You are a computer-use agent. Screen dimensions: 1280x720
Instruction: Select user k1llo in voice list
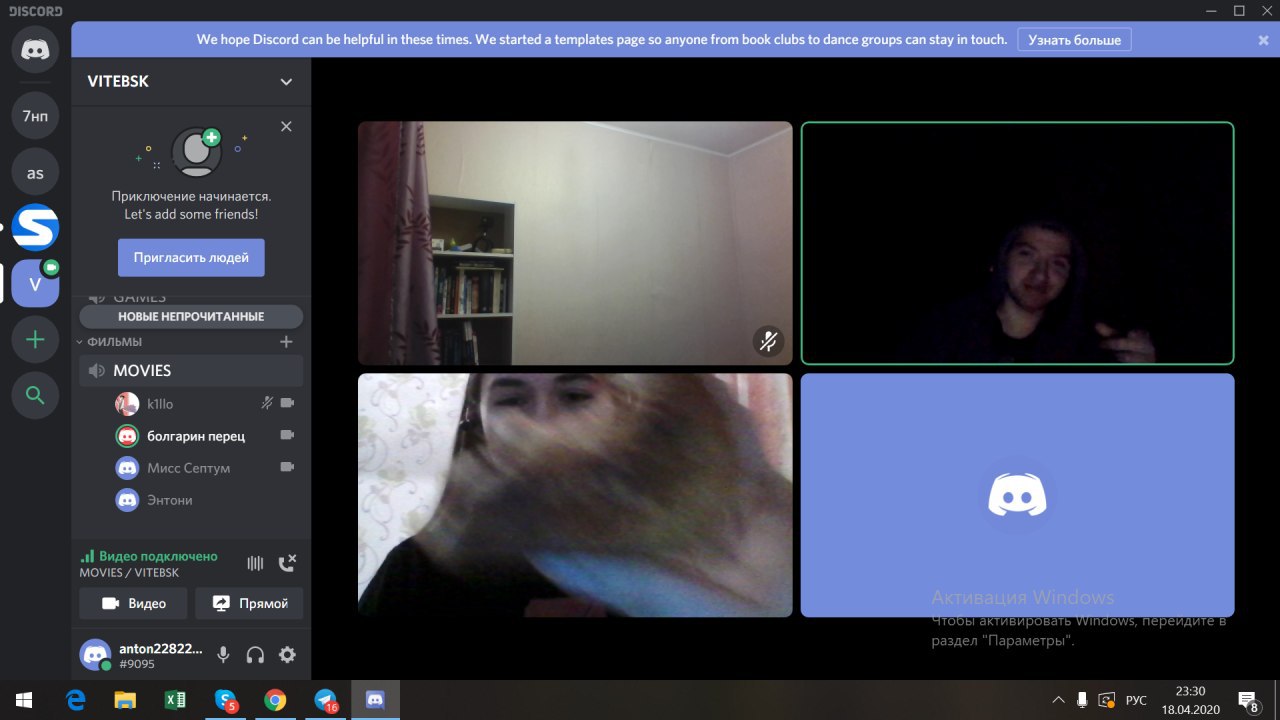click(x=160, y=404)
